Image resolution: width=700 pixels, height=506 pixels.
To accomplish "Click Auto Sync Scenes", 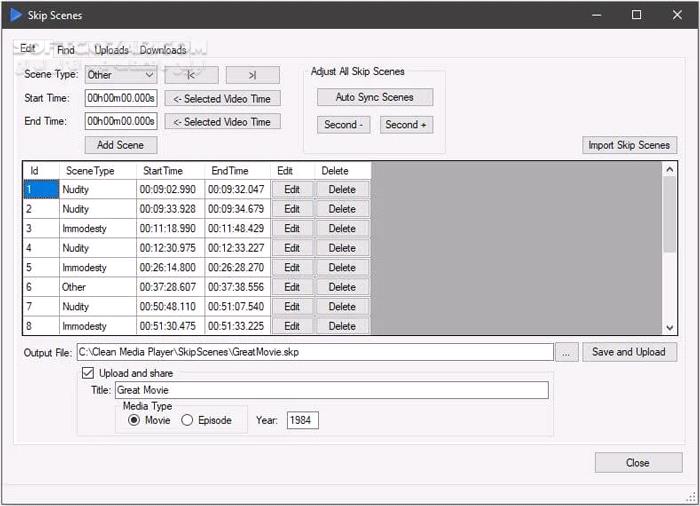I will coord(375,97).
